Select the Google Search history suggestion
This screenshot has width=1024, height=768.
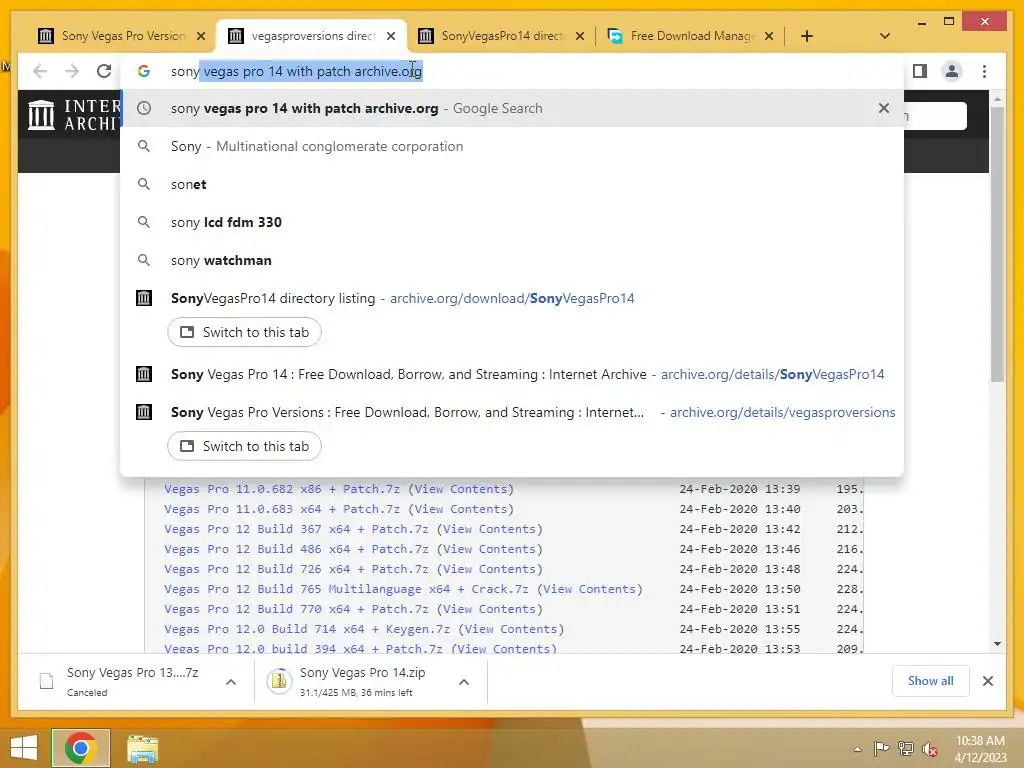coord(512,108)
